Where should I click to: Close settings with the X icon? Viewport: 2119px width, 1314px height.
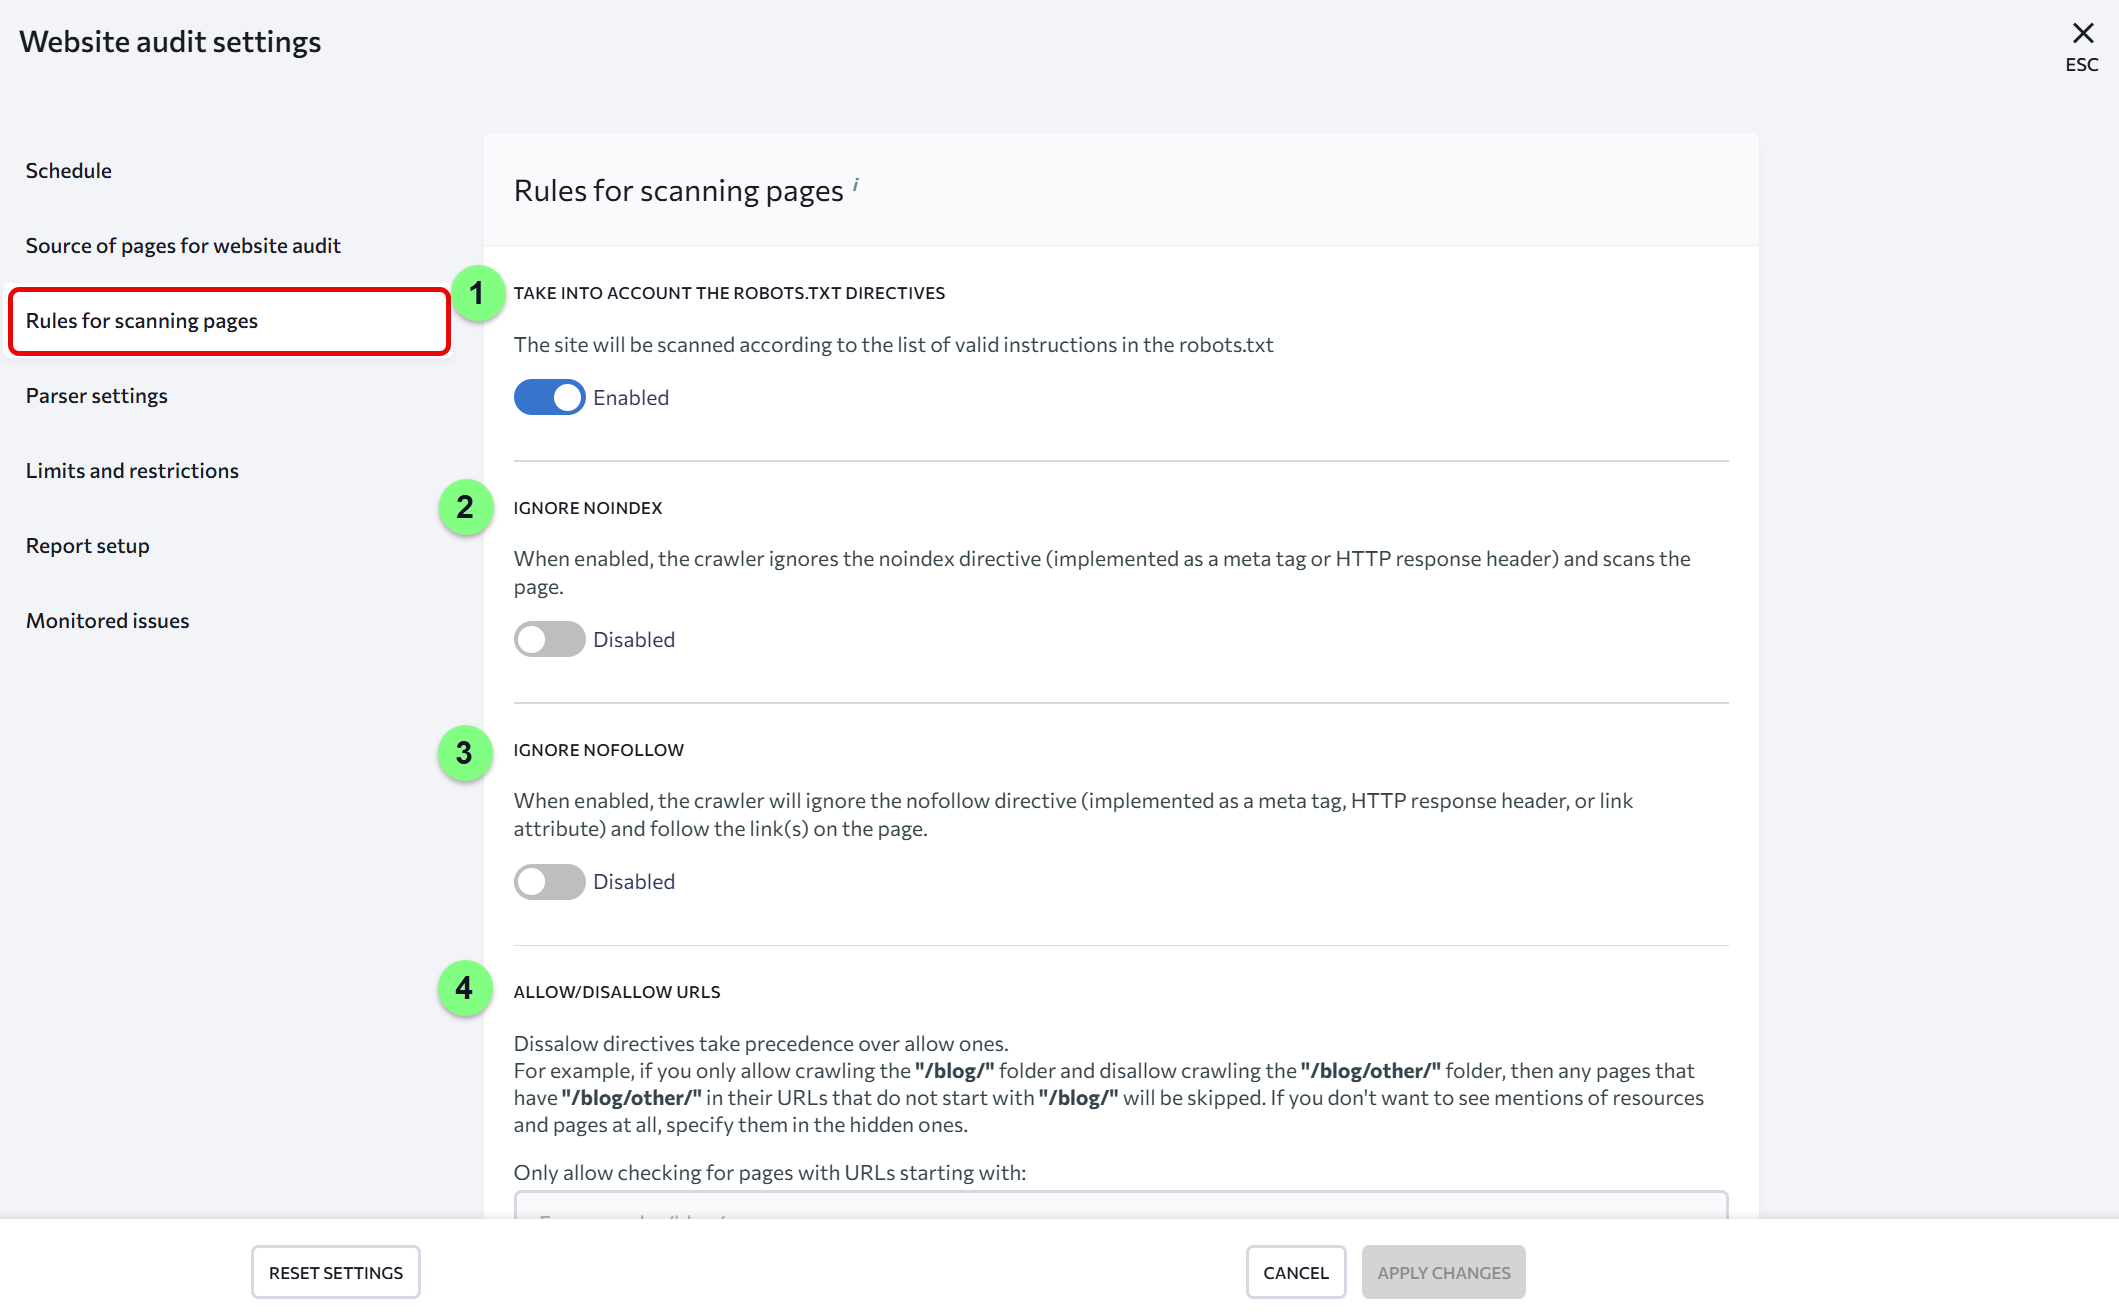[x=2082, y=34]
